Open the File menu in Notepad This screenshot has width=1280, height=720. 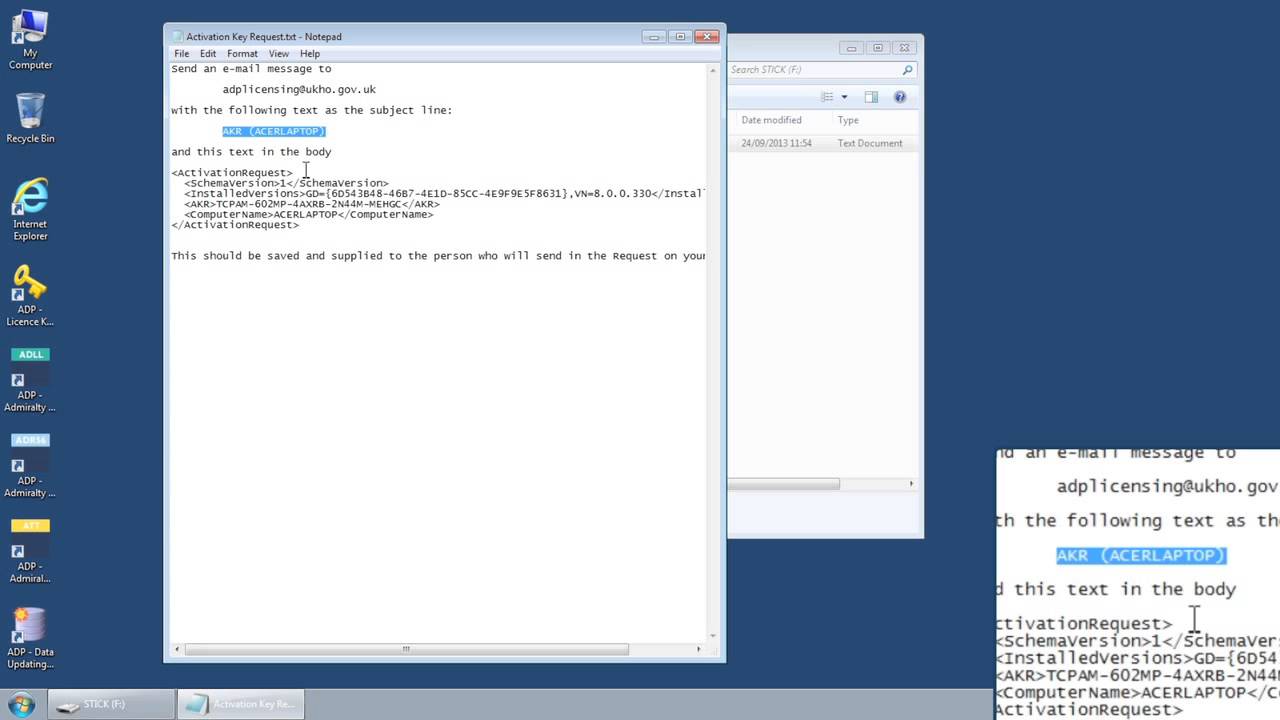tap(182, 54)
